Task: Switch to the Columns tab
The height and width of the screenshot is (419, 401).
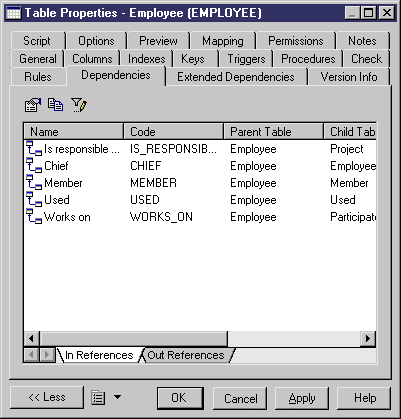Action: (x=92, y=59)
